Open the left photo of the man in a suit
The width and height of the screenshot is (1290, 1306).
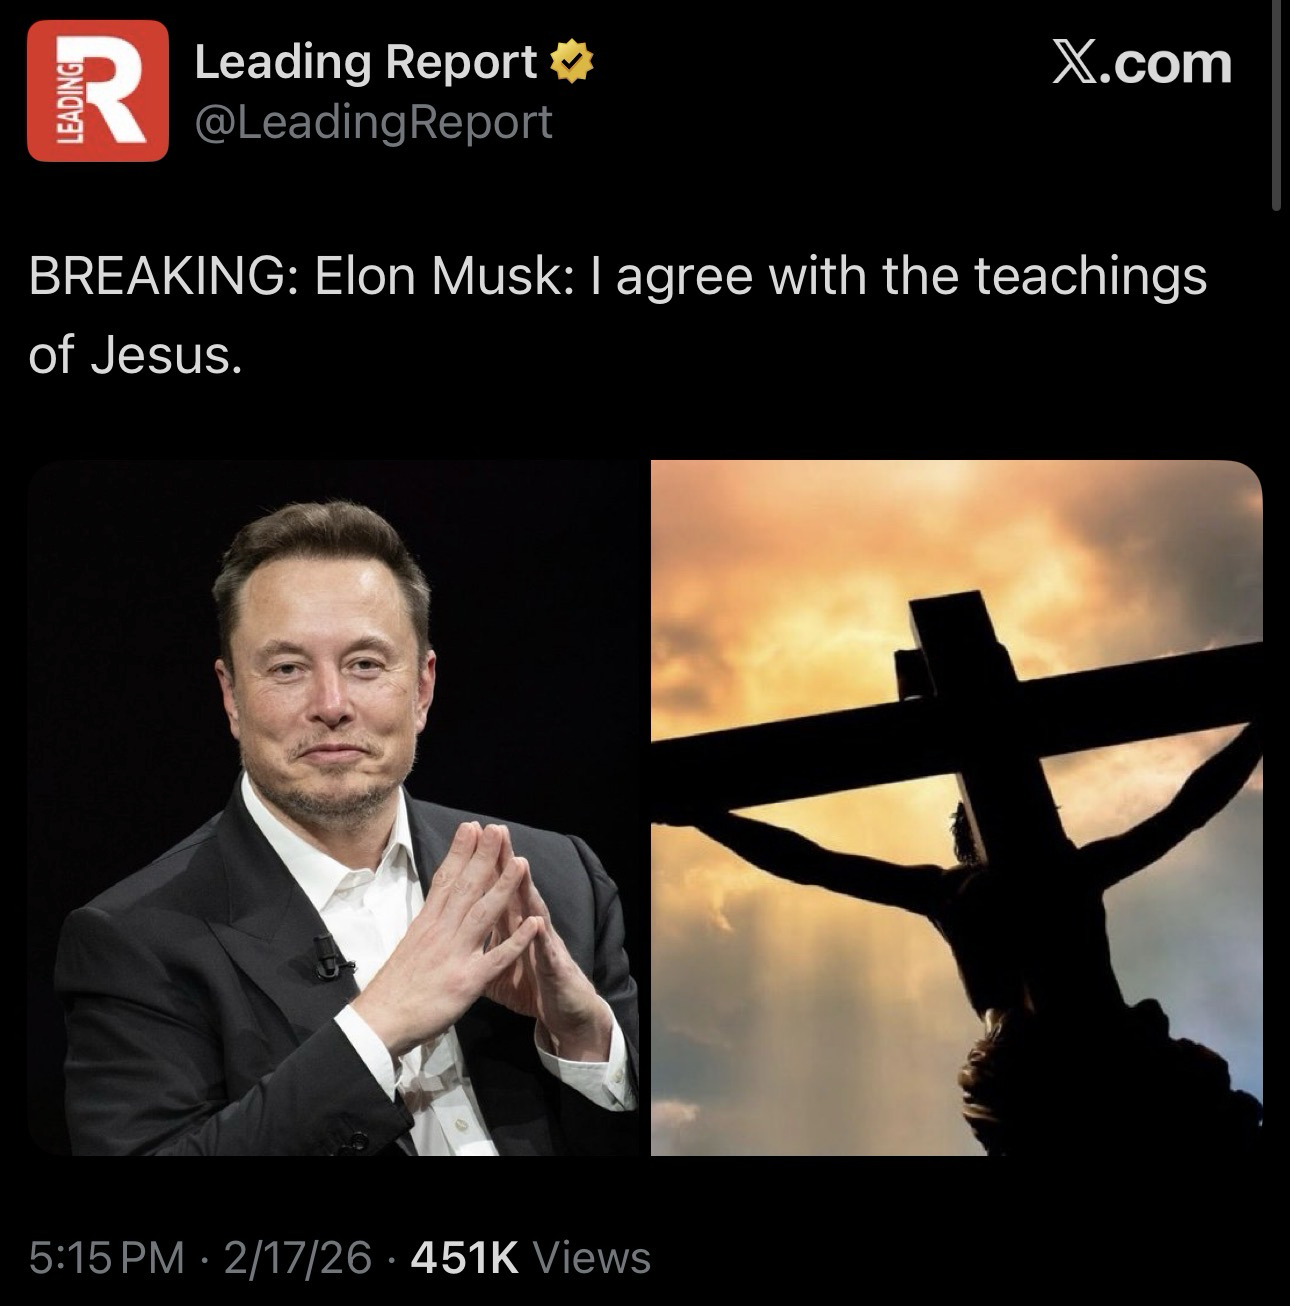[x=333, y=808]
